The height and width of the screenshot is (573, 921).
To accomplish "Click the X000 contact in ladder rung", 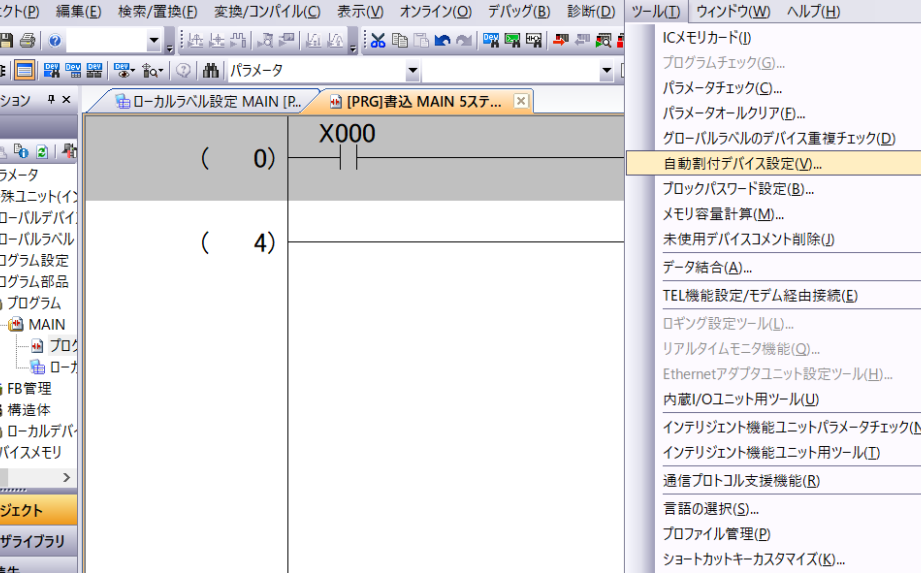I will pos(348,158).
